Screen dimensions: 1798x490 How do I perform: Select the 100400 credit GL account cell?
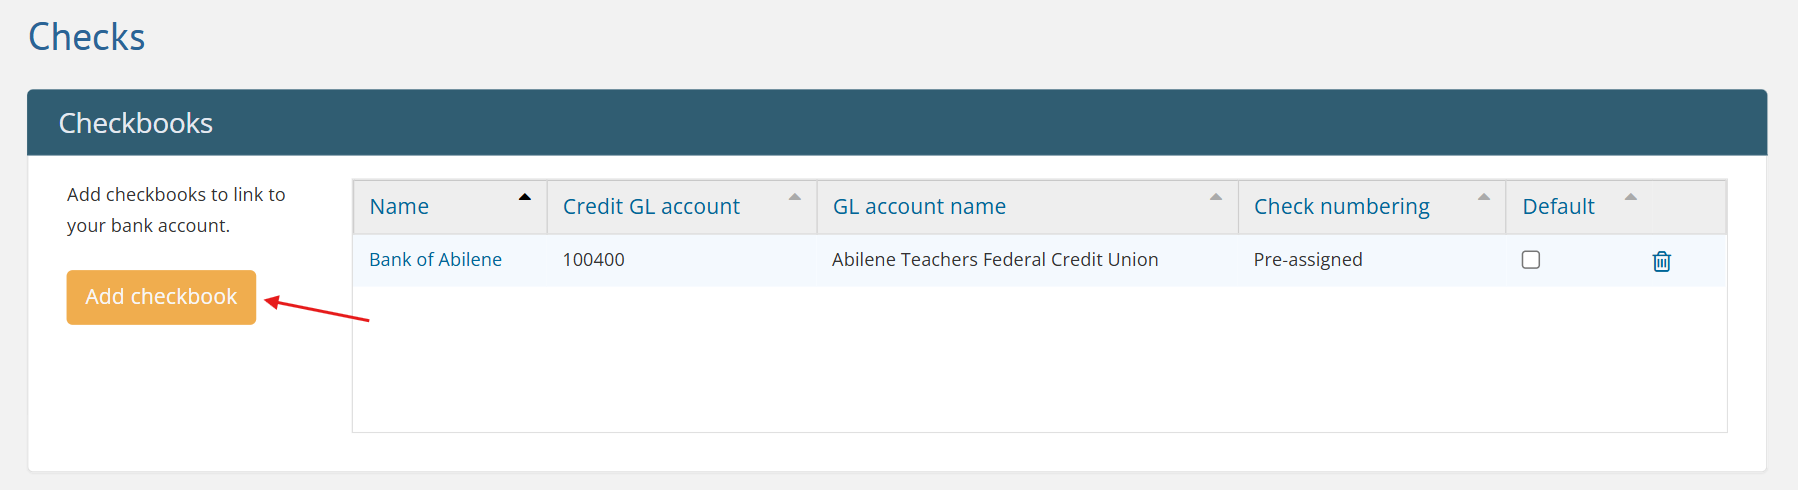[593, 260]
